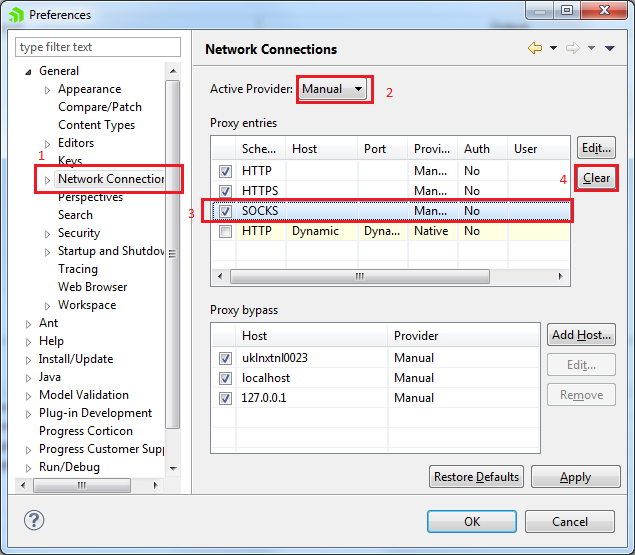635x555 pixels.
Task: Expand the Workspace tree node
Action: pyautogui.click(x=47, y=306)
